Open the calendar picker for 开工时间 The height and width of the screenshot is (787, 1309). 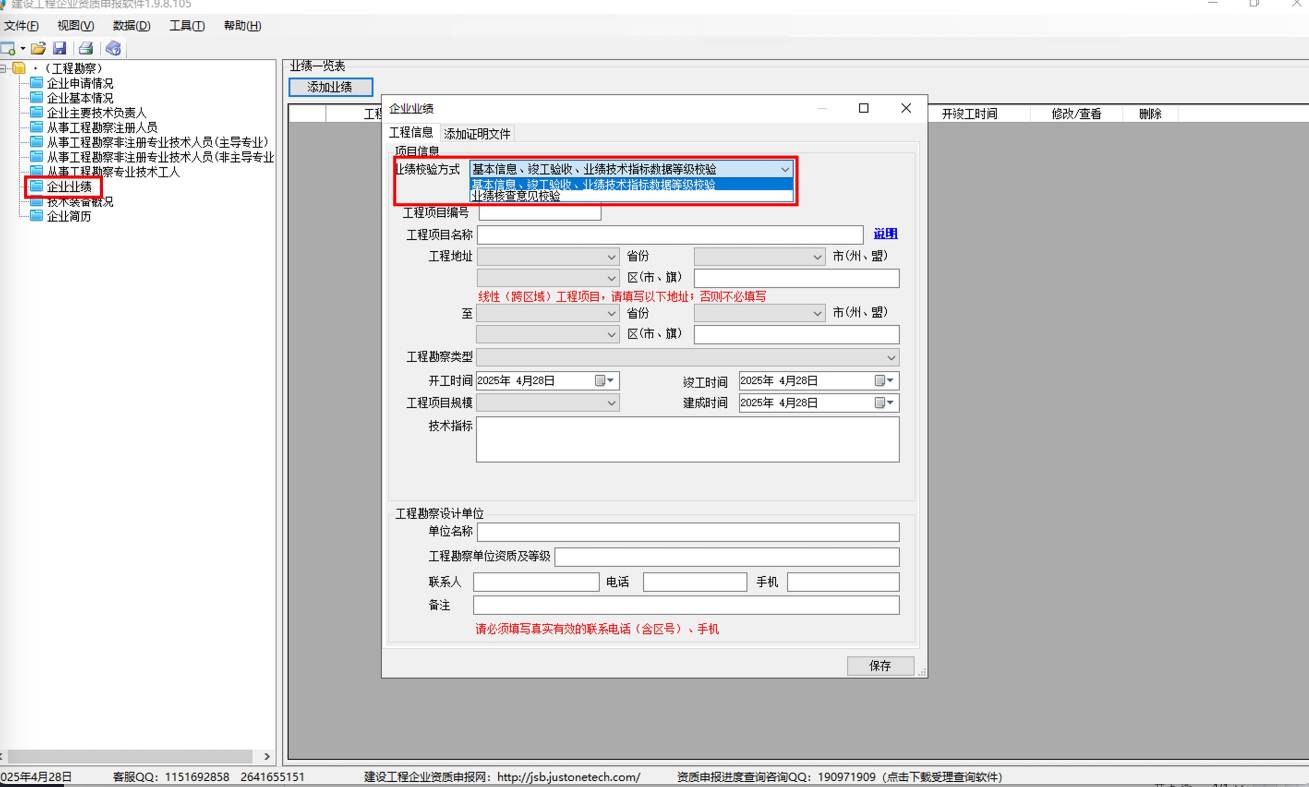(x=606, y=381)
